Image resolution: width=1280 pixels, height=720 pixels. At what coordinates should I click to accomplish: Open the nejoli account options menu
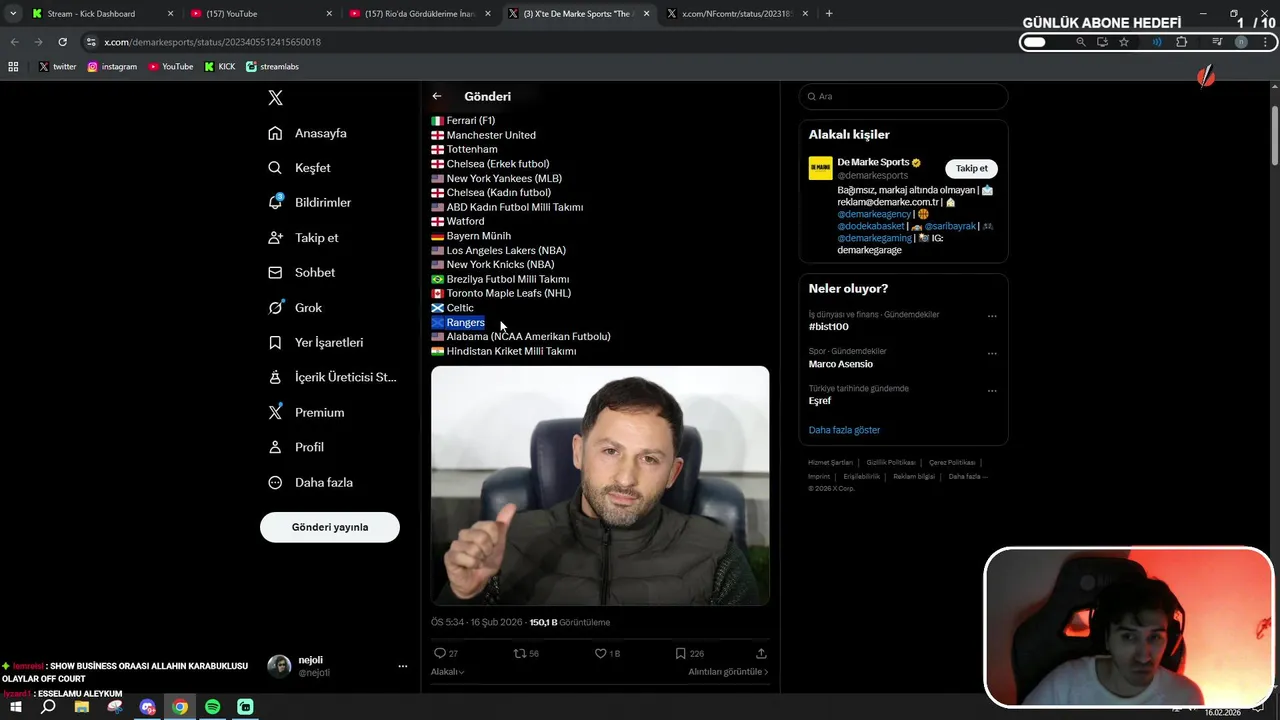pos(403,666)
